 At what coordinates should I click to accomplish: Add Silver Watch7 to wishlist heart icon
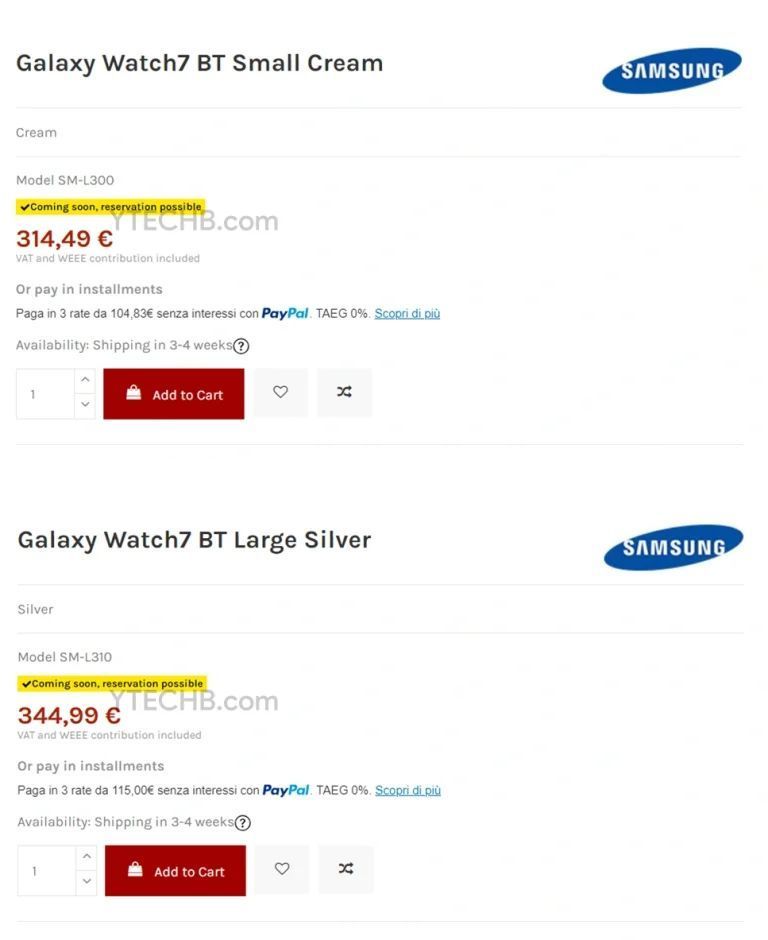coord(282,870)
